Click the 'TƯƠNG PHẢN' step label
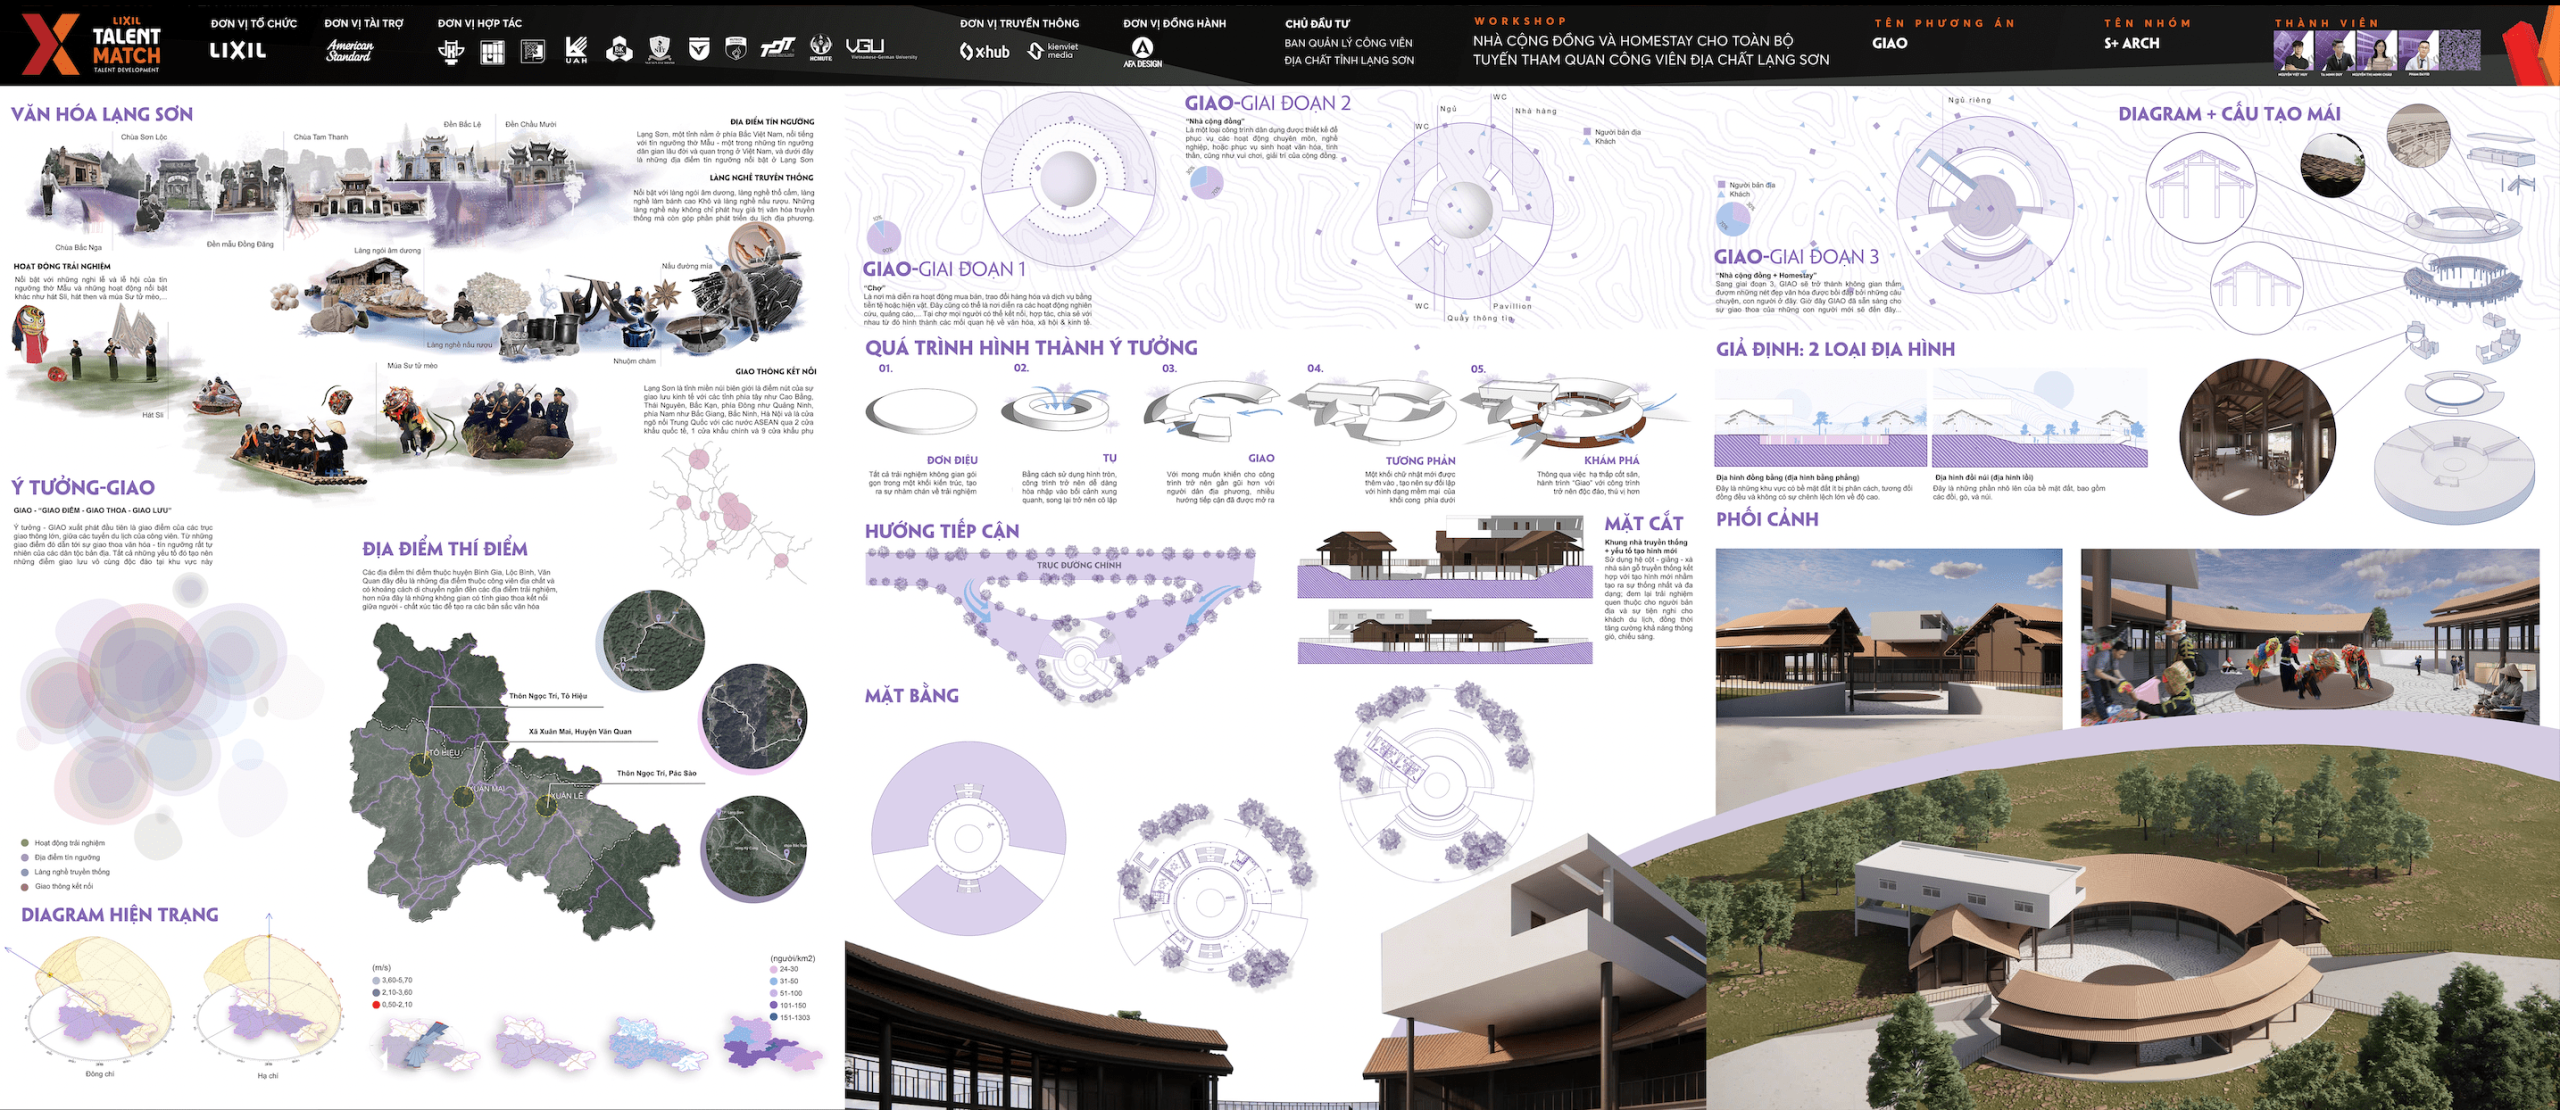The height and width of the screenshot is (1110, 2560). (1420, 461)
